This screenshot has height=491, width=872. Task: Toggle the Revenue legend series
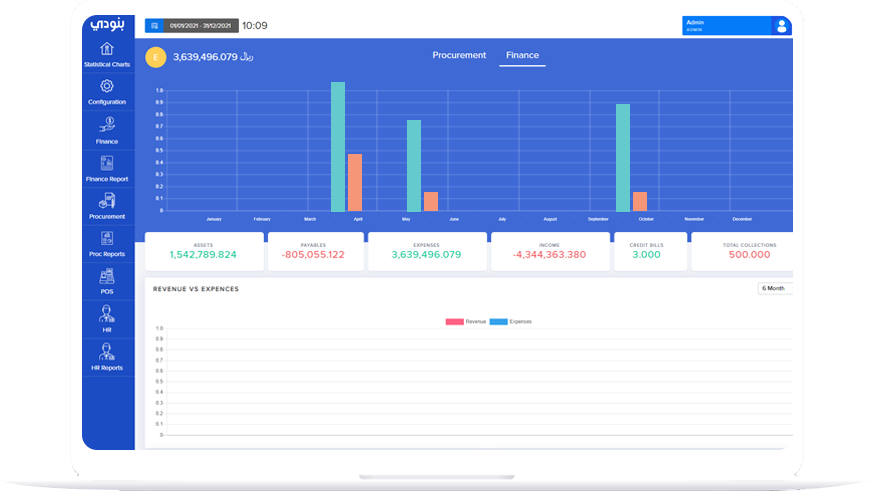(x=463, y=321)
